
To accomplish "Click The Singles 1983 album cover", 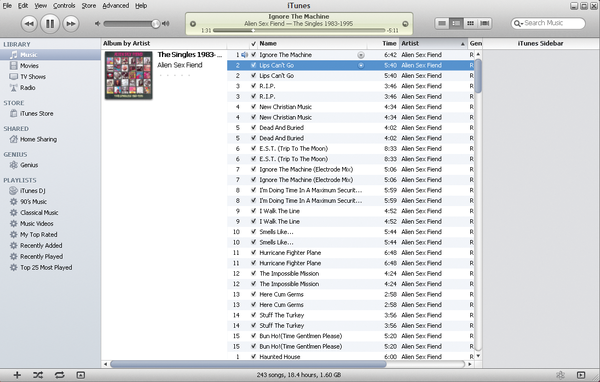I will tap(129, 75).
